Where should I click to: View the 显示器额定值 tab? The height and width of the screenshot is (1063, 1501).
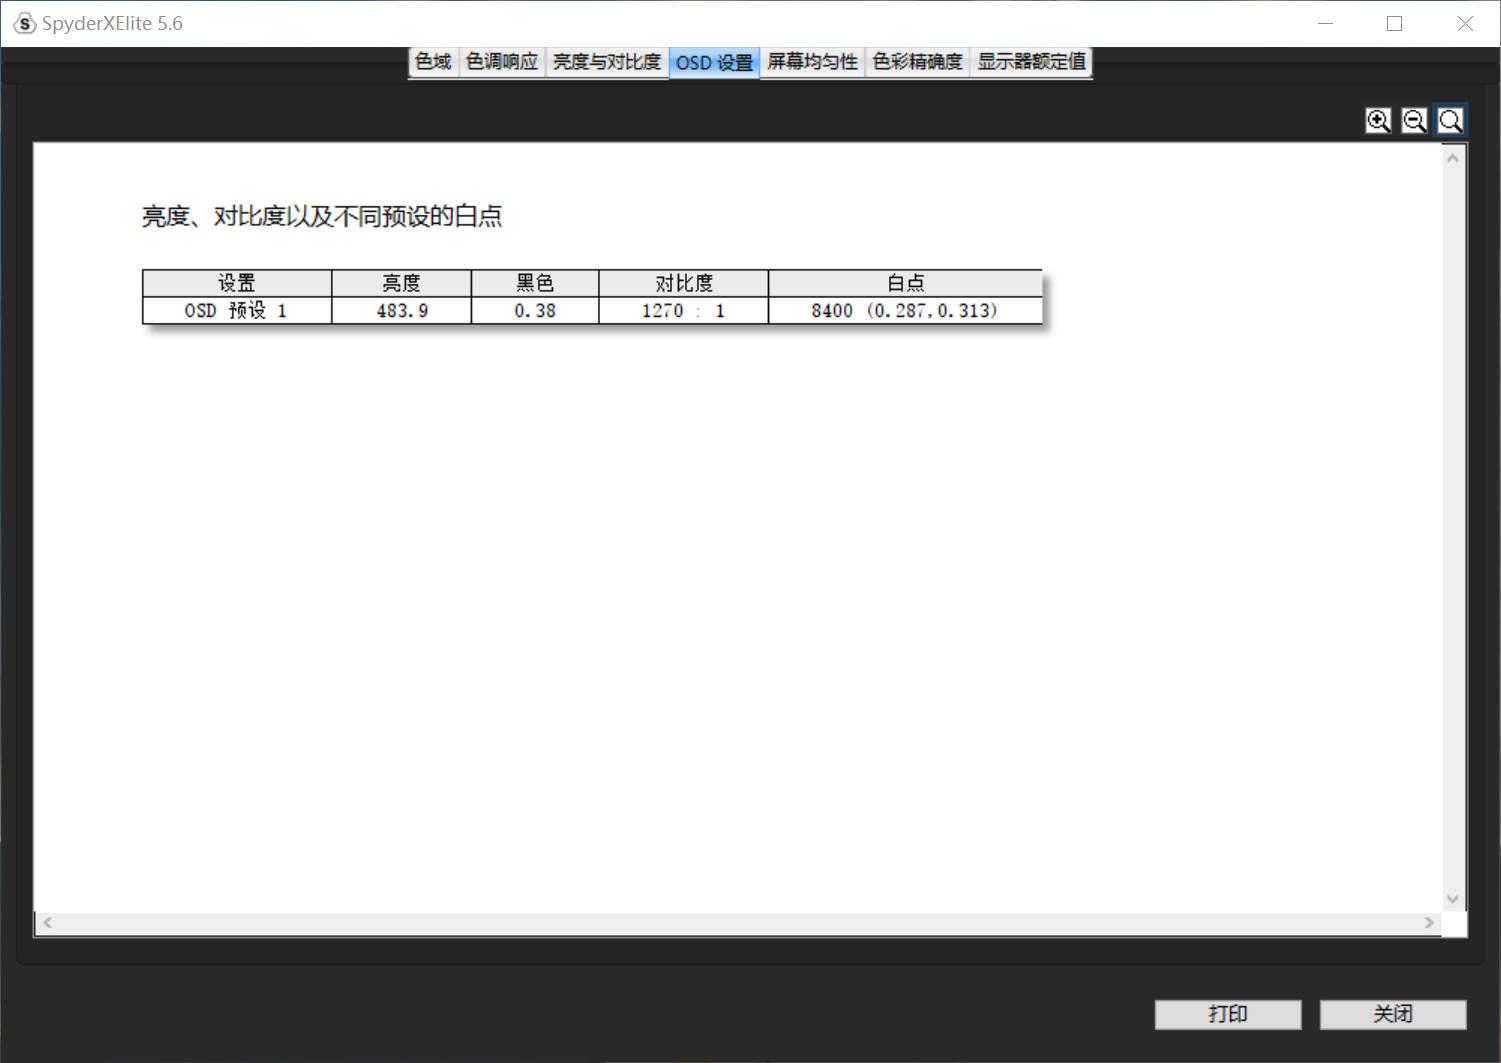click(1031, 61)
